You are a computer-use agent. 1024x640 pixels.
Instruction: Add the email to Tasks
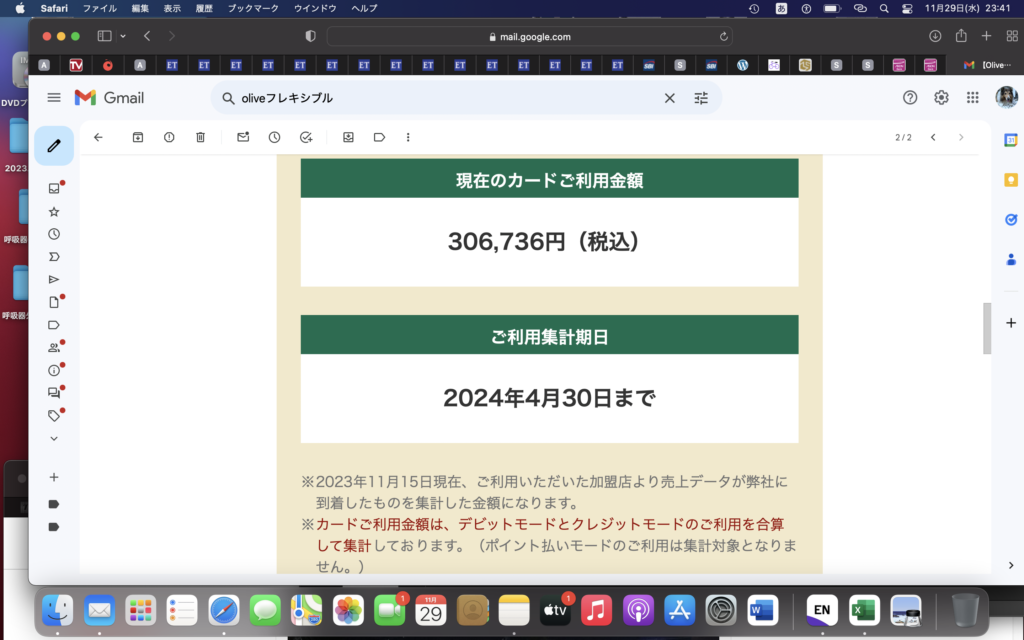[x=306, y=137]
